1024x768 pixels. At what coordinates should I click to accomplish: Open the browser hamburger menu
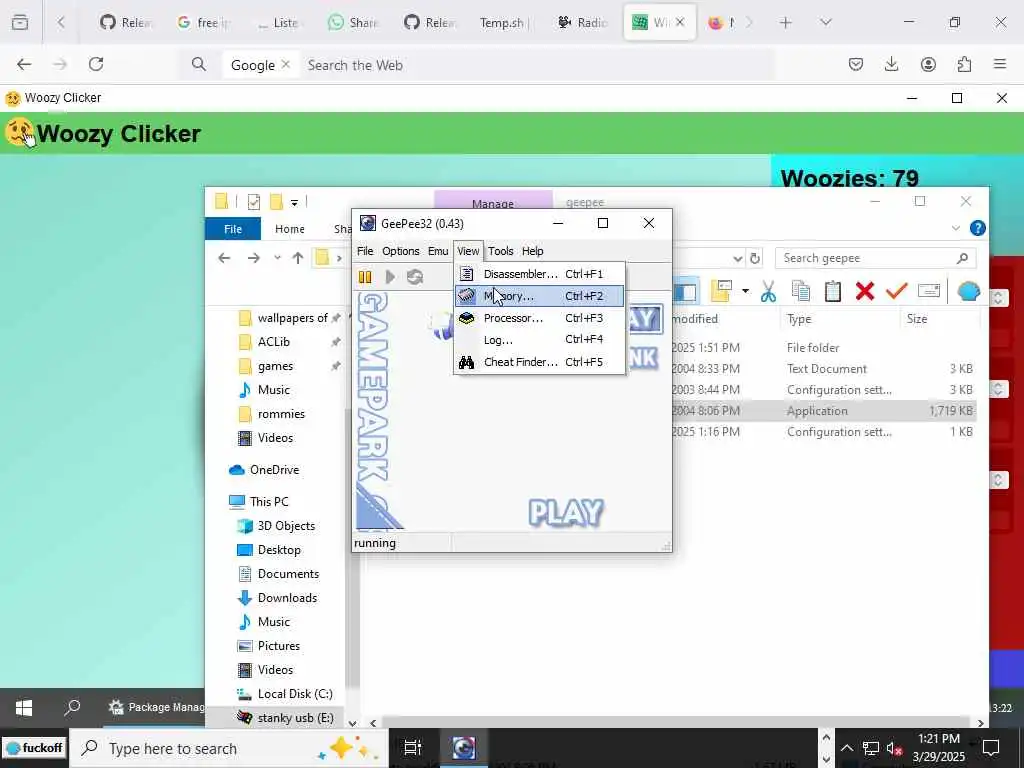click(x=1000, y=64)
